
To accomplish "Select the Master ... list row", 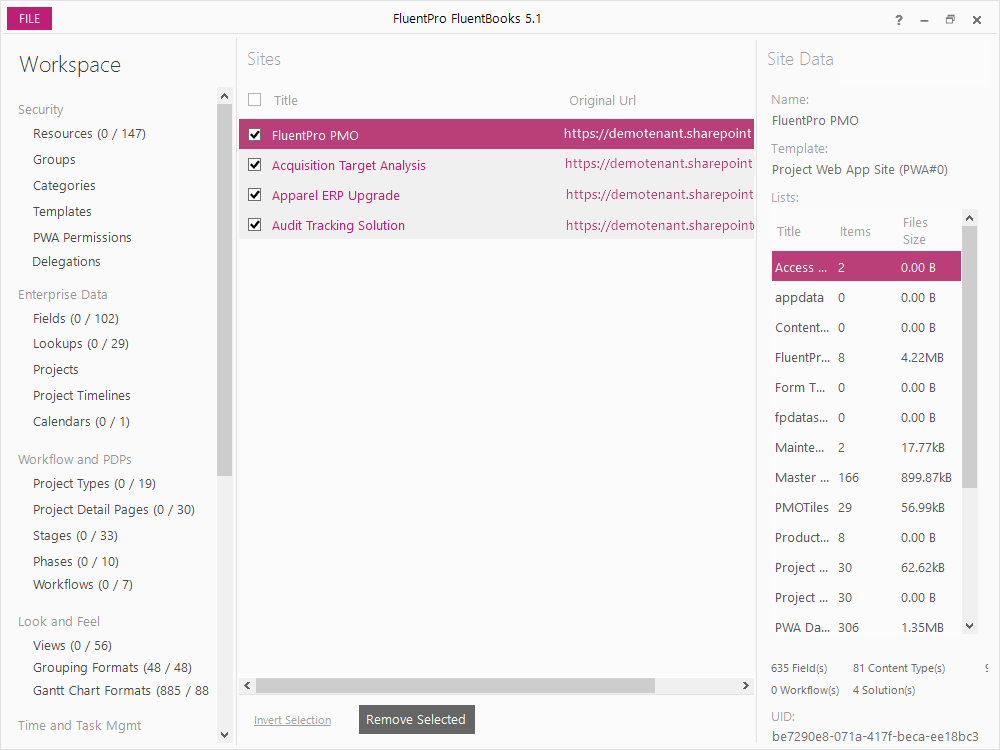I will click(865, 478).
